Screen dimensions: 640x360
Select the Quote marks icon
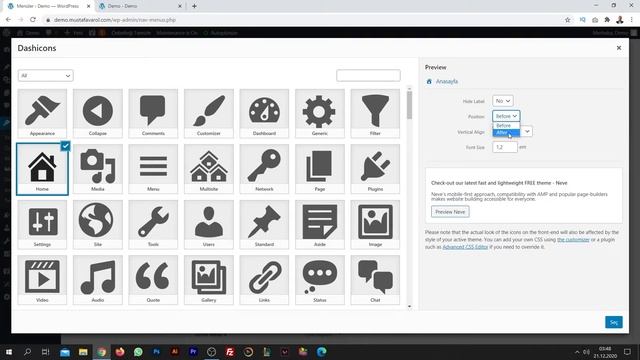click(x=153, y=280)
